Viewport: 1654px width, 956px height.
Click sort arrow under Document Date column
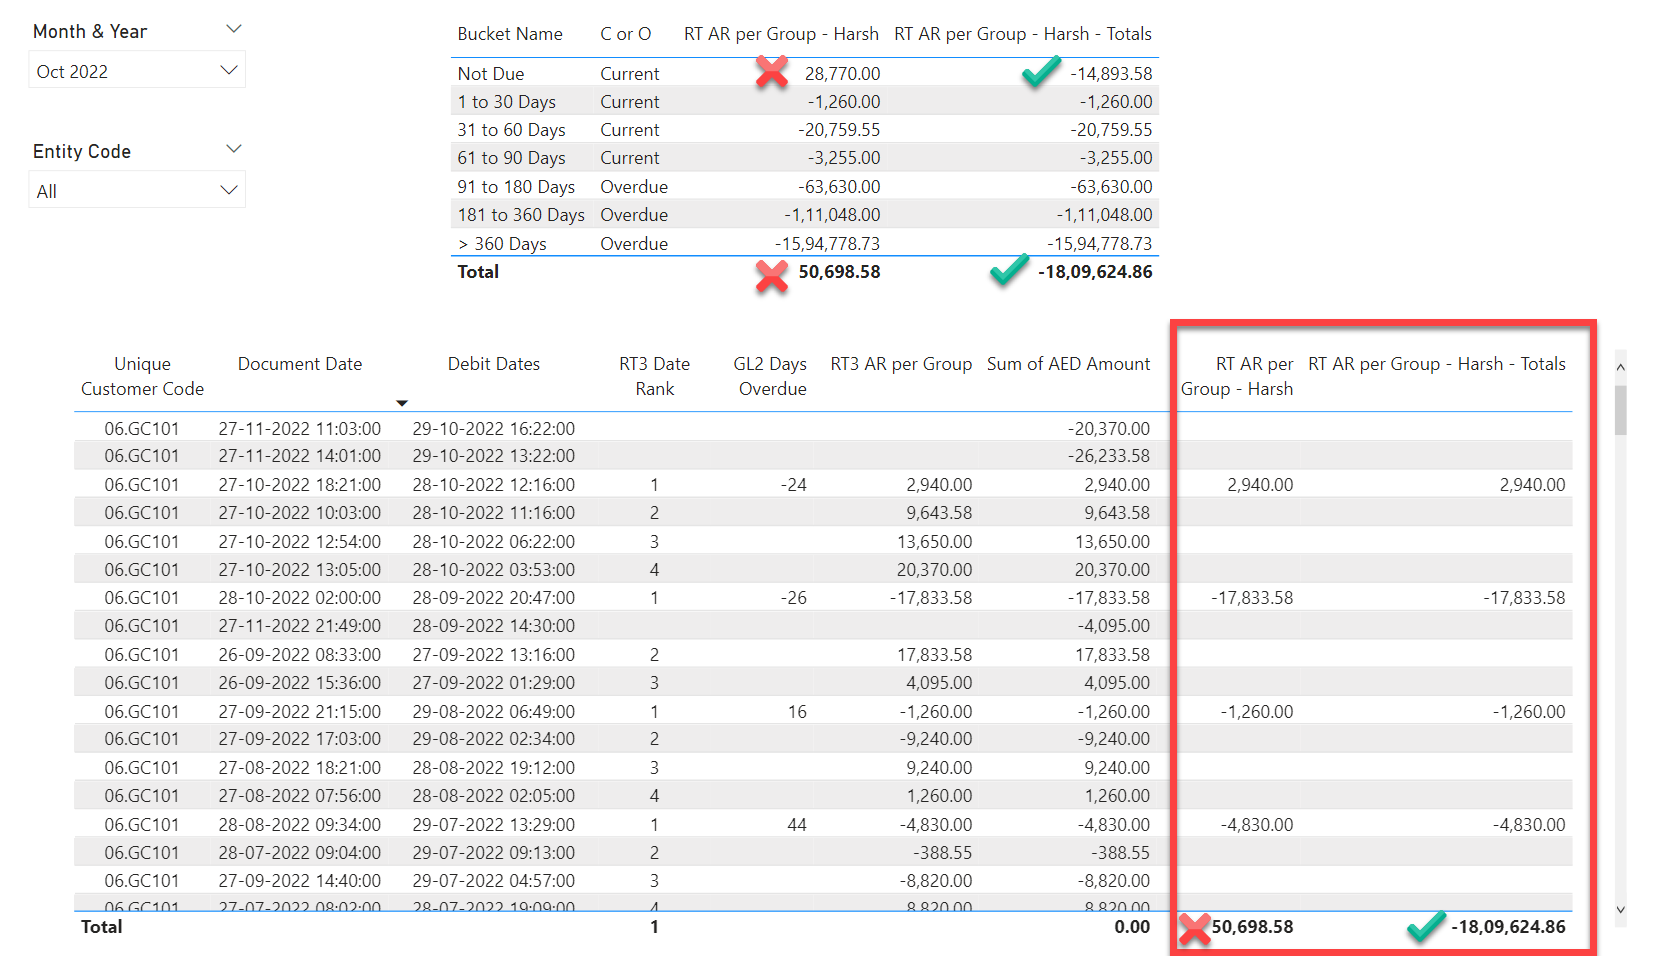point(402,403)
